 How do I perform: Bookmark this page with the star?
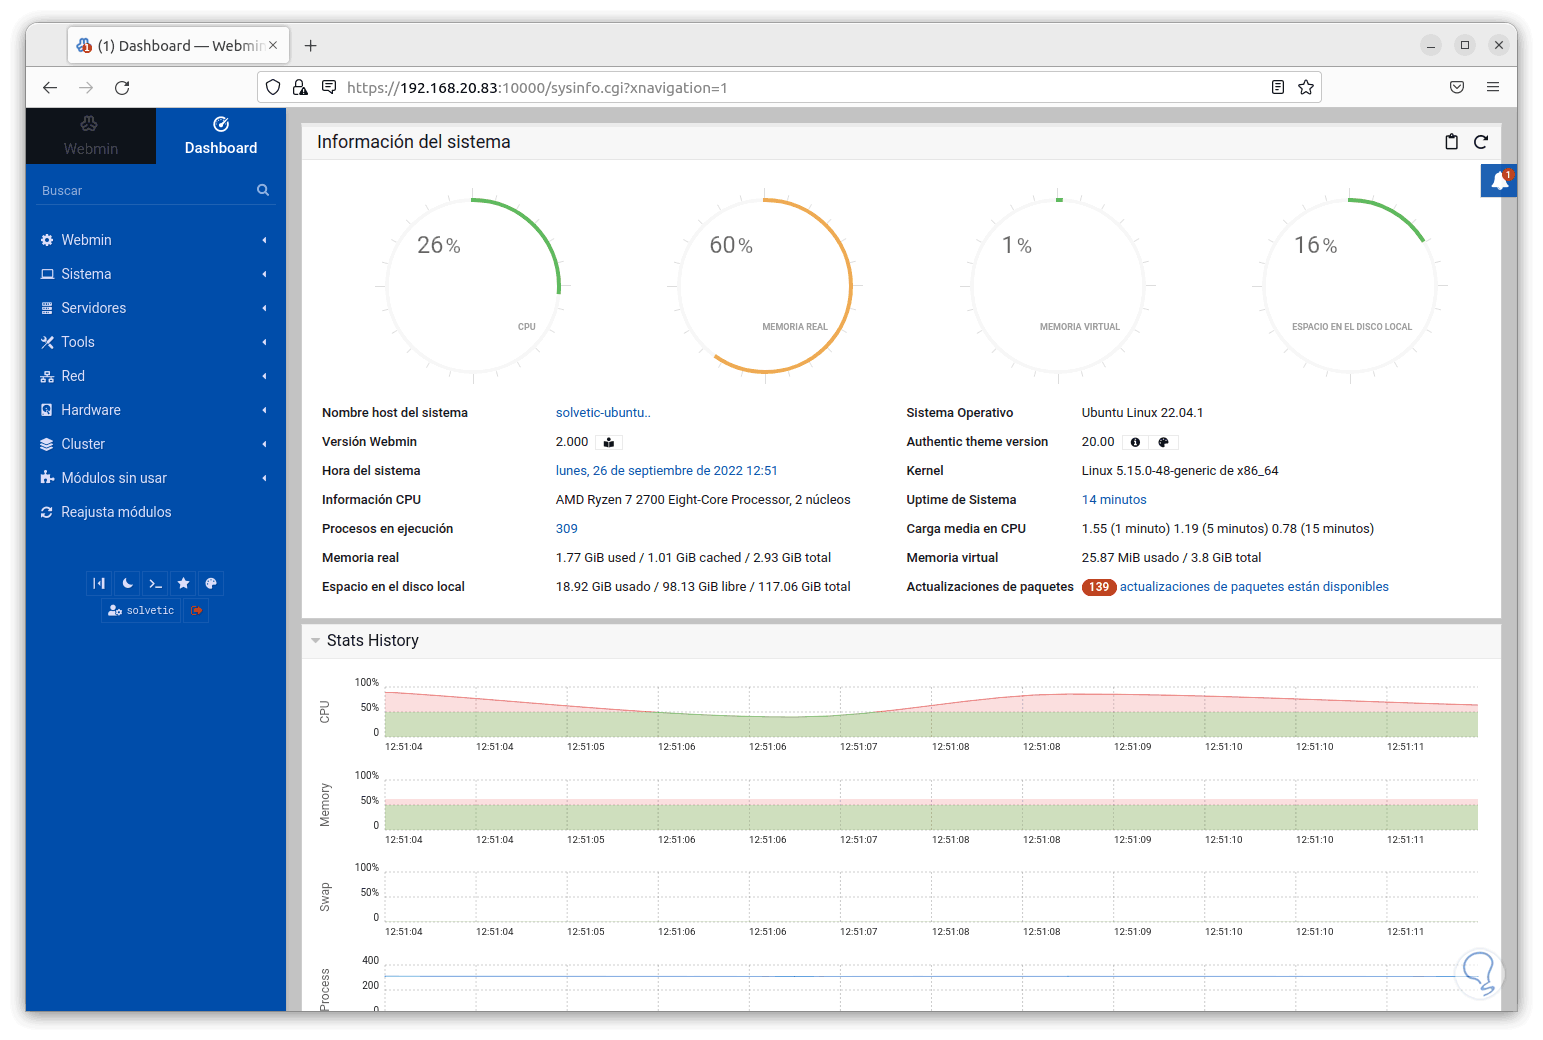point(1306,88)
